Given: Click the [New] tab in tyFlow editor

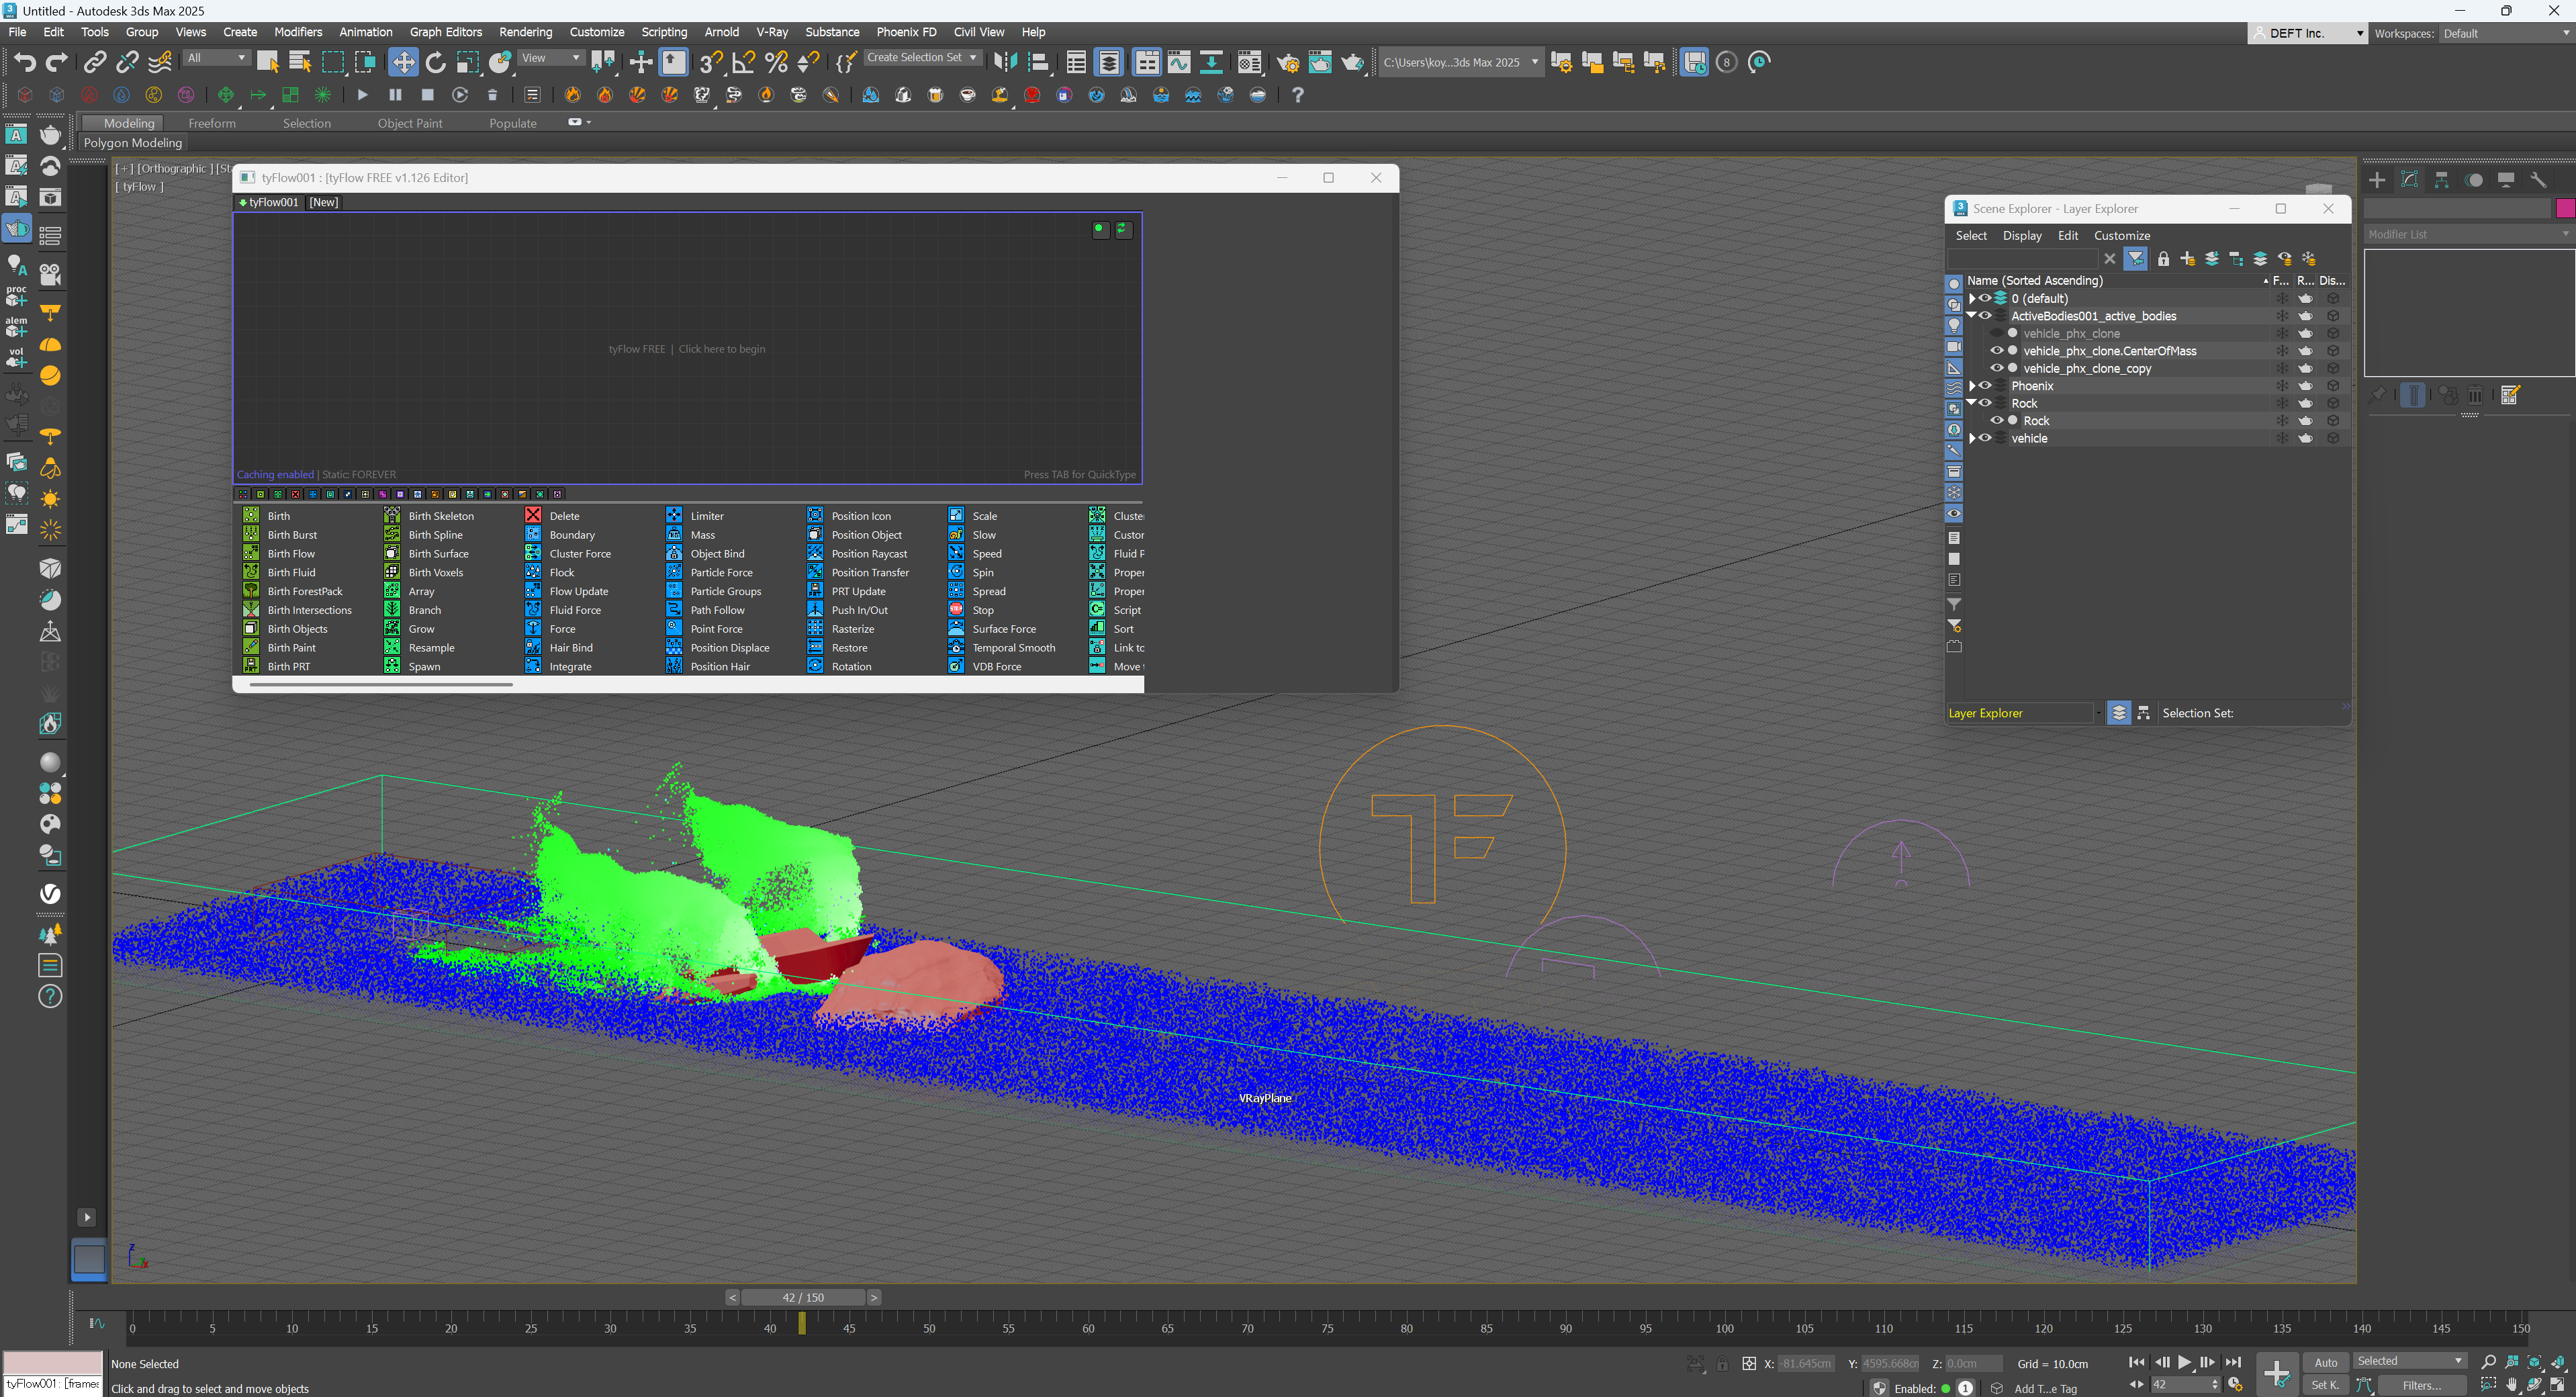Looking at the screenshot, I should 323,202.
